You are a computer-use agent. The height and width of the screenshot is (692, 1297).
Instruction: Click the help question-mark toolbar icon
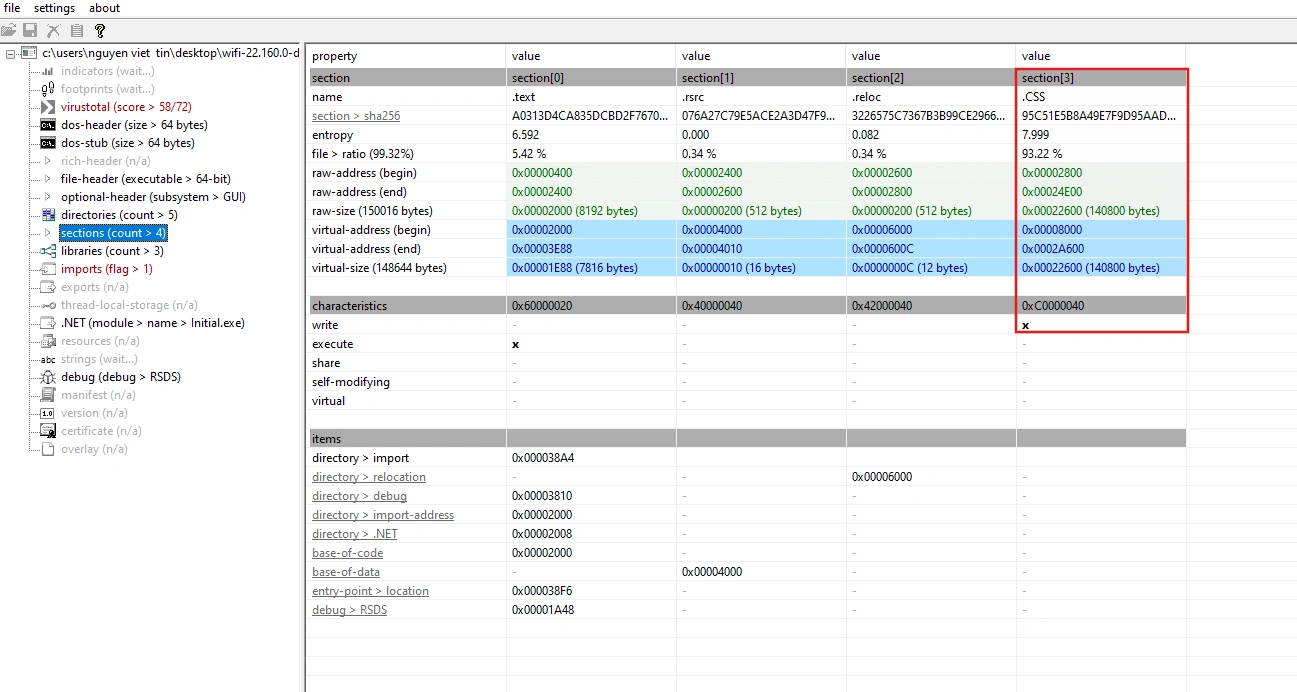pos(98,30)
